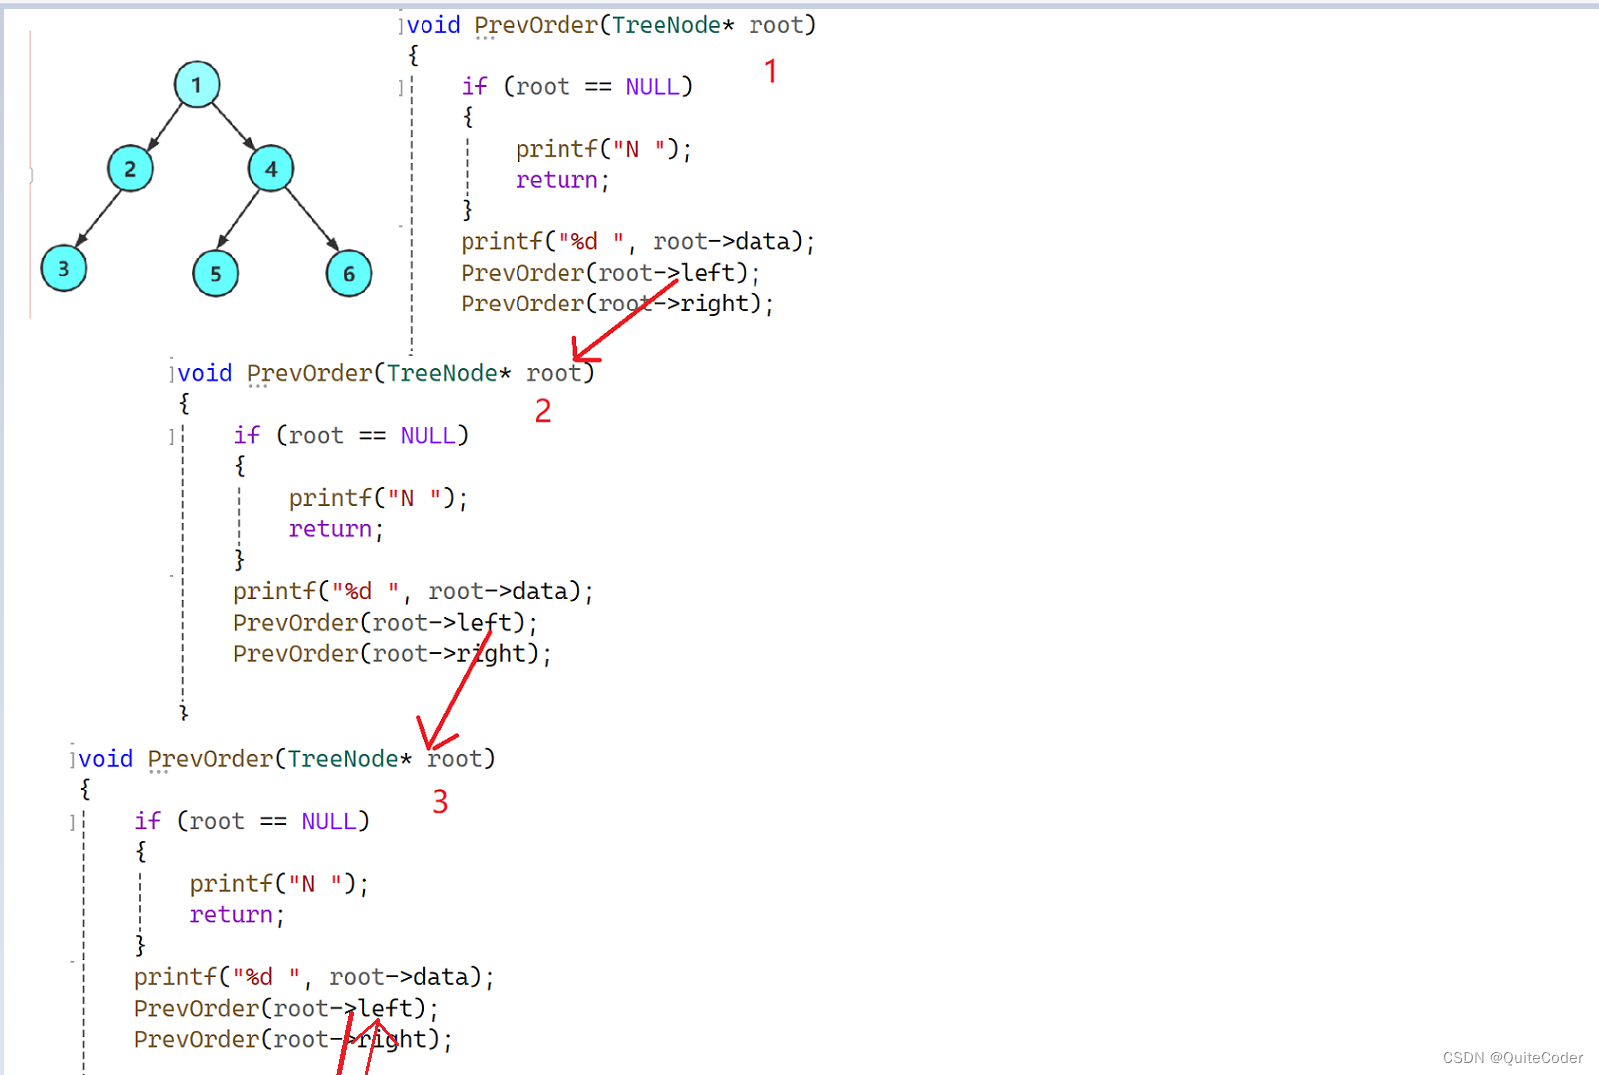Click "PrevOrder(root->left);" in the top block
1599x1075 pixels.
[x=611, y=273]
